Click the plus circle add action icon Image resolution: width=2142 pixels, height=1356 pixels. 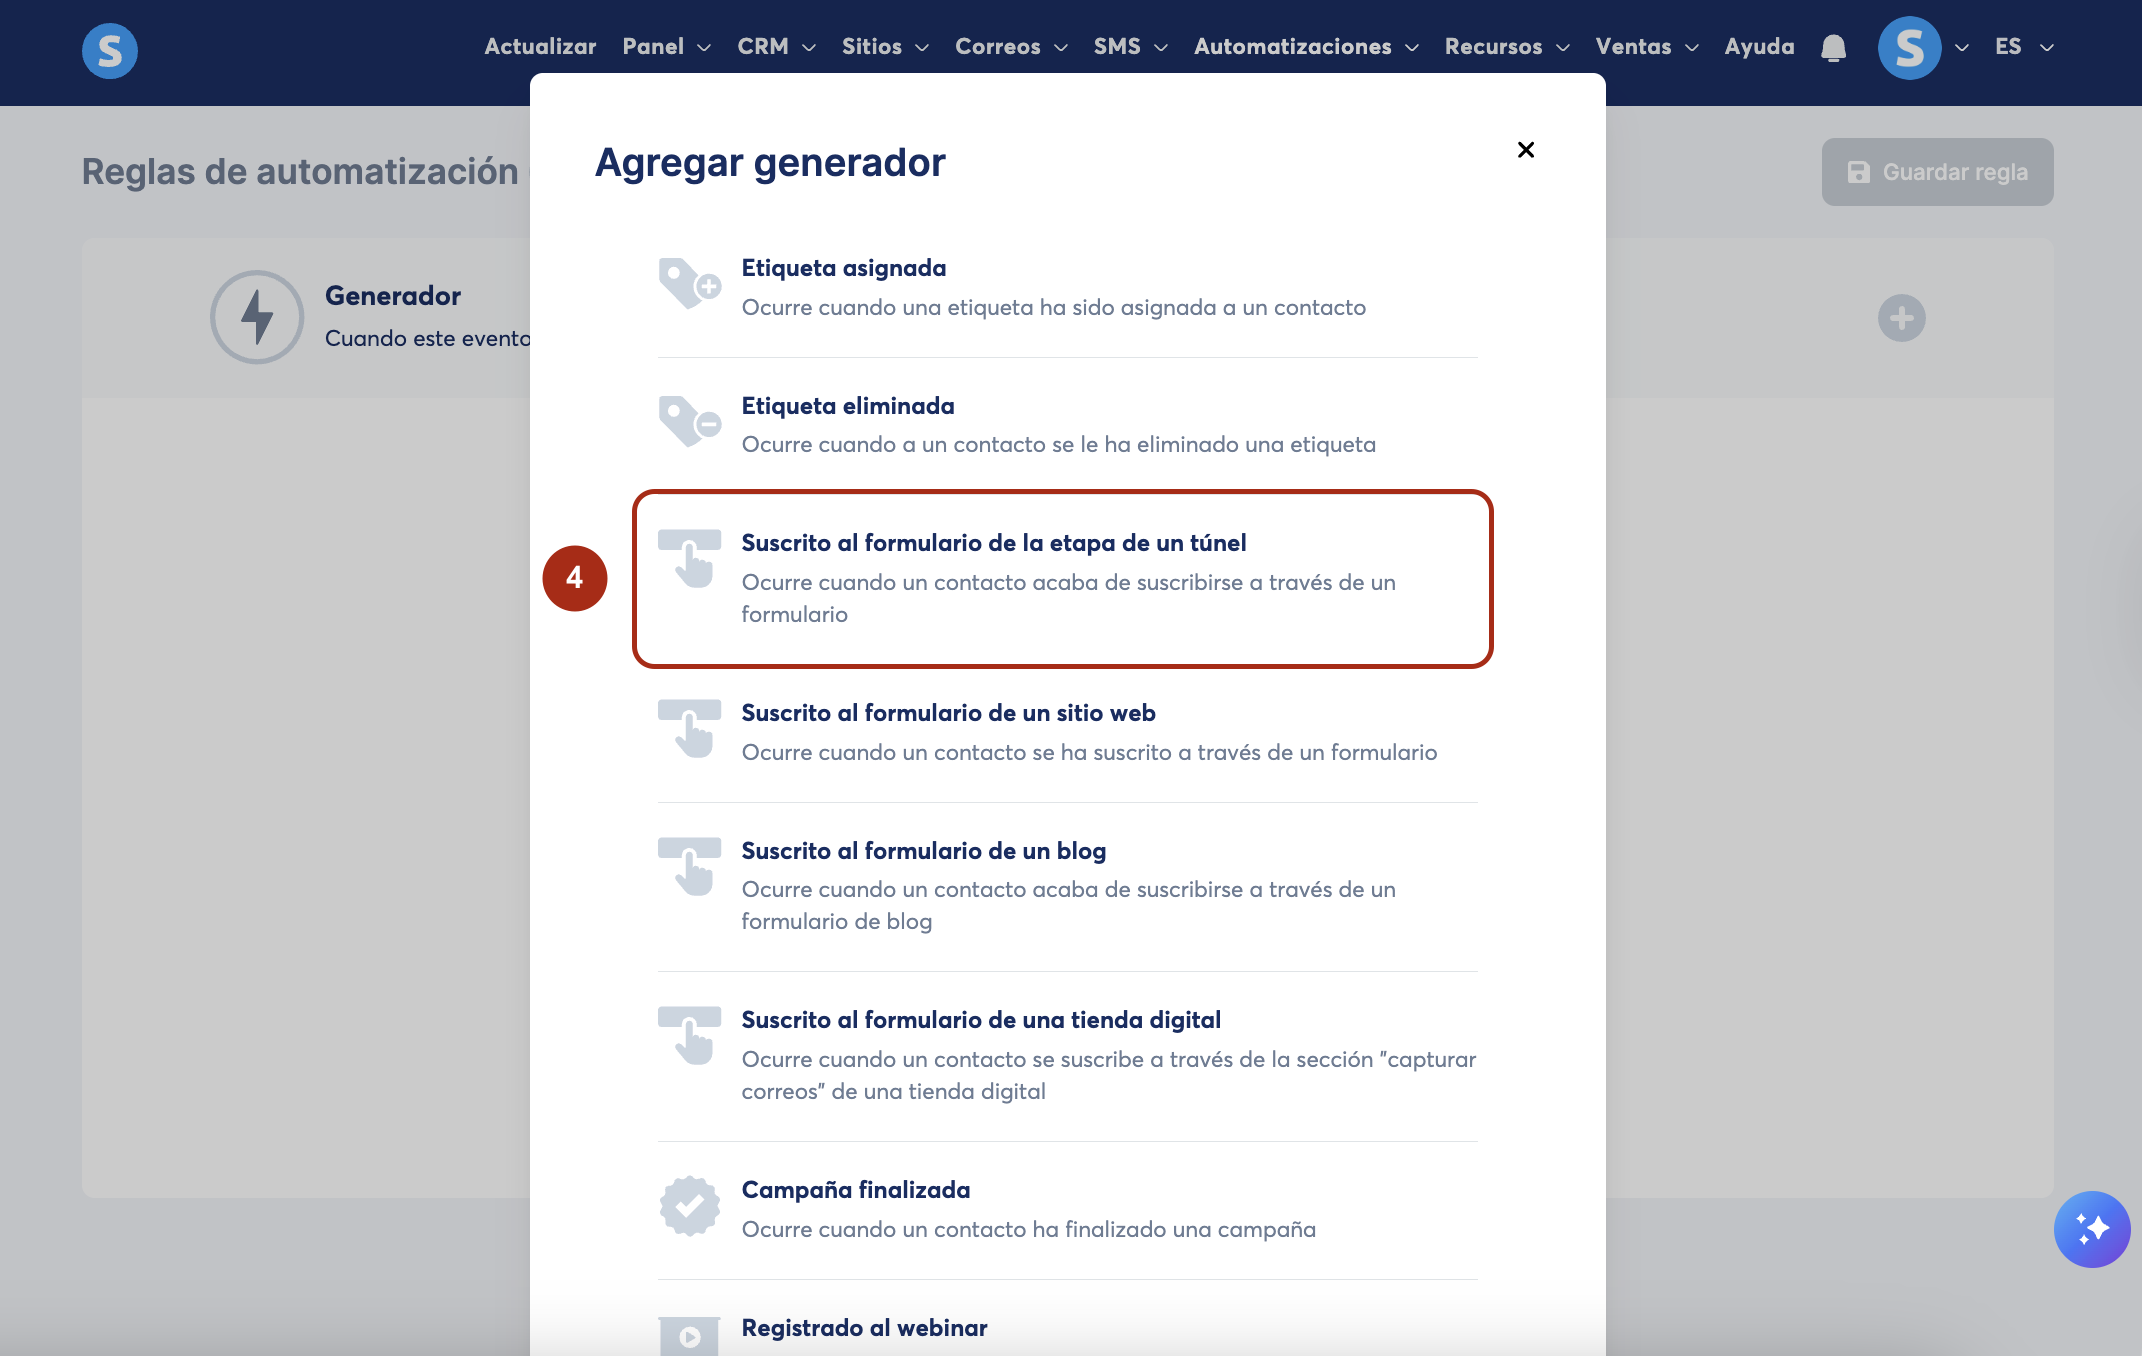pyautogui.click(x=1901, y=318)
